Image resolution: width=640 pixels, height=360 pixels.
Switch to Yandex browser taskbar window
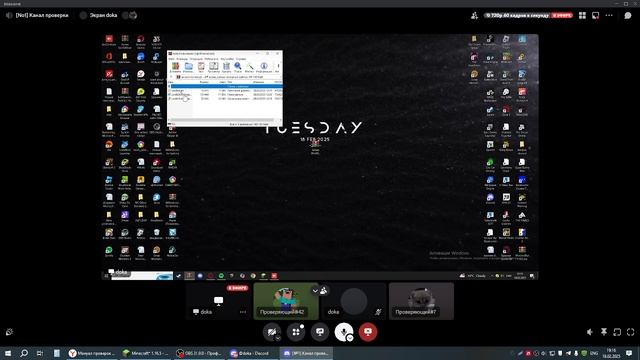(x=91, y=353)
